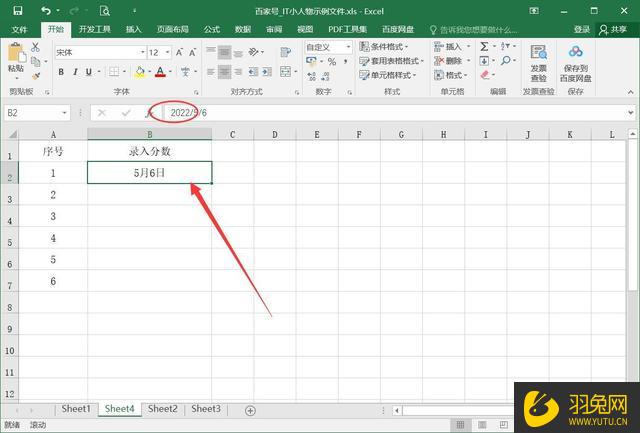Viewport: 640px width, 433px height.
Task: Open Cell Styles (单元格样式) dropdown
Action: [387, 75]
